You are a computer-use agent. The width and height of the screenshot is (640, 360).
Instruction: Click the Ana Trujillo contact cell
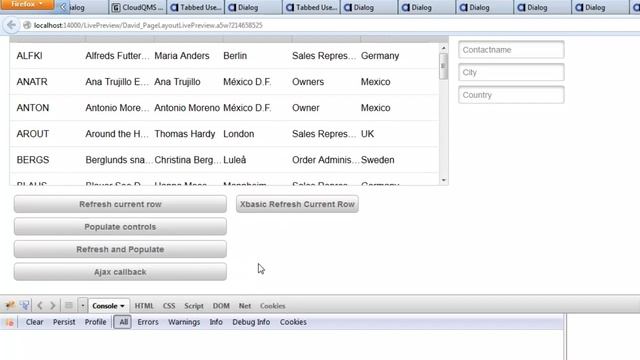coord(177,82)
